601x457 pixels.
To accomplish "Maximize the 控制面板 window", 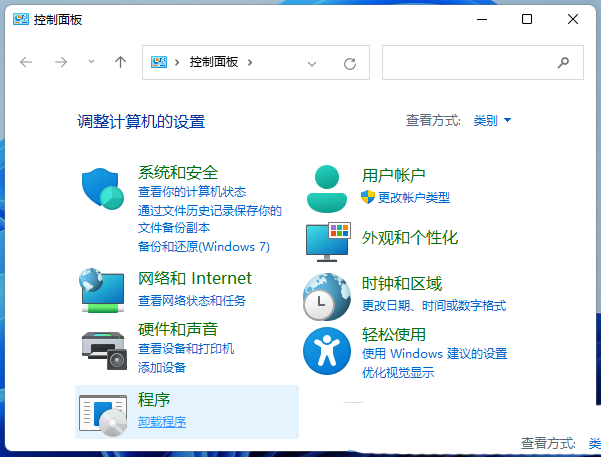I will (527, 19).
